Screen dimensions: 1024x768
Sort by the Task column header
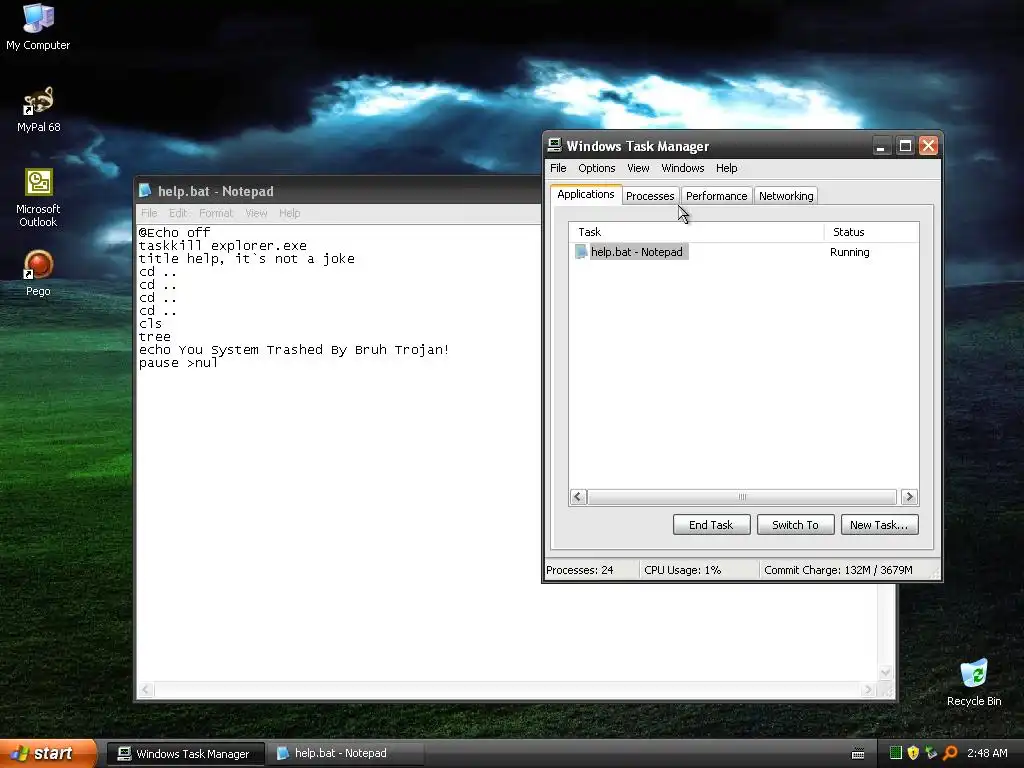coord(696,232)
